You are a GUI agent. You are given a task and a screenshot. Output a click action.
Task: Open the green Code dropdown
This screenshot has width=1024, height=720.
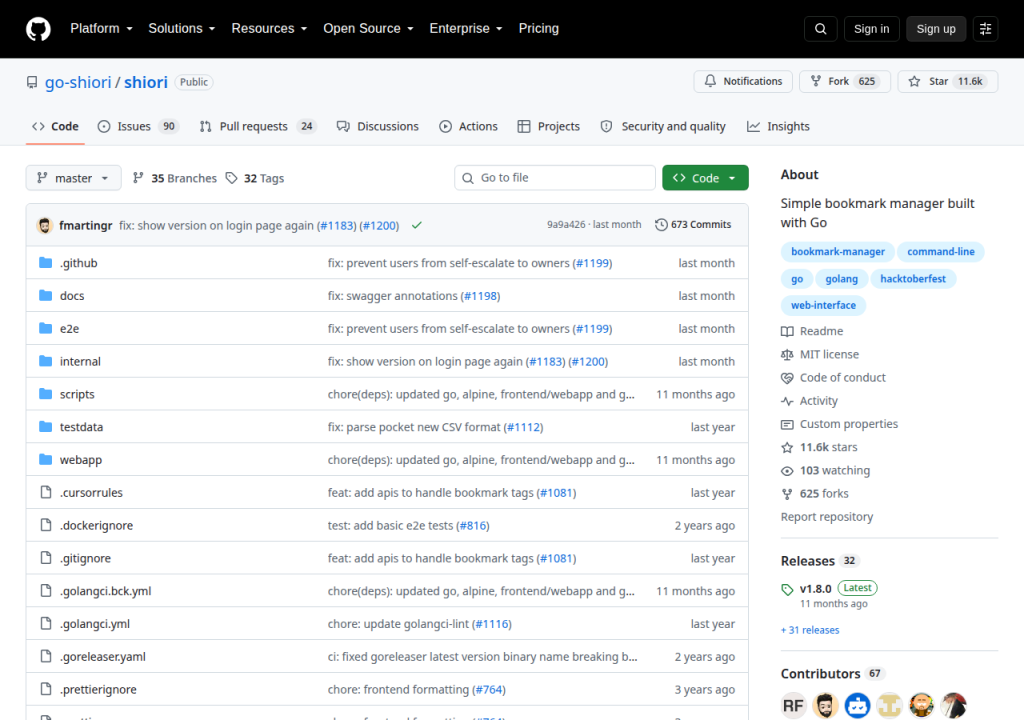pyautogui.click(x=705, y=178)
